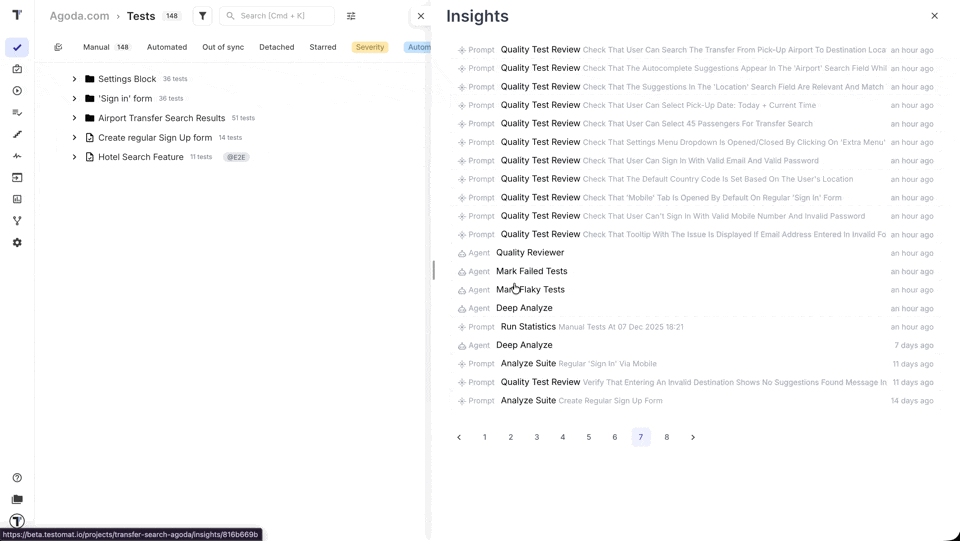Open insights page 6

[x=615, y=437]
